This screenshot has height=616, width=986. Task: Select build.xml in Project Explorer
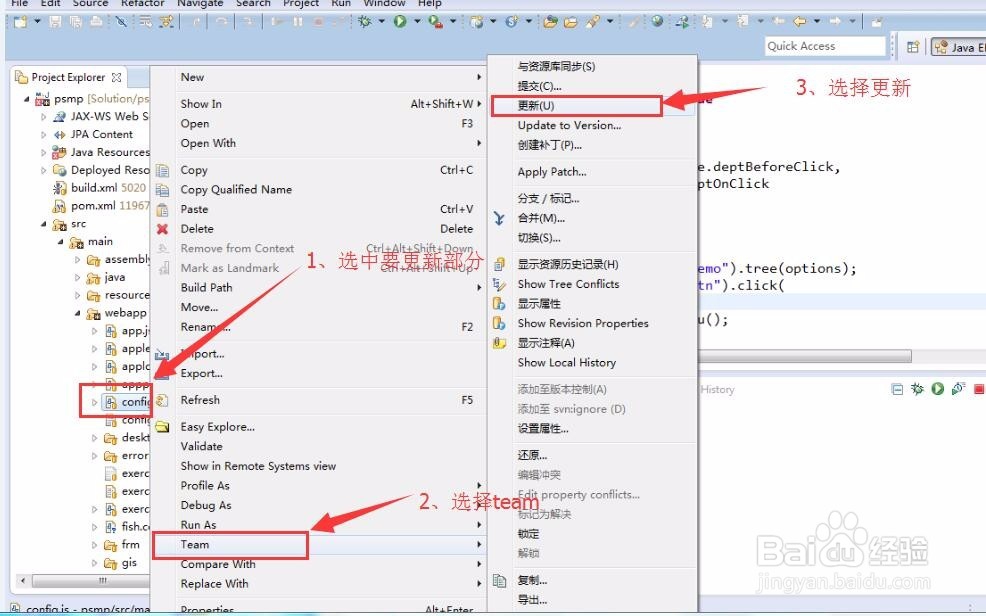pyautogui.click(x=101, y=188)
